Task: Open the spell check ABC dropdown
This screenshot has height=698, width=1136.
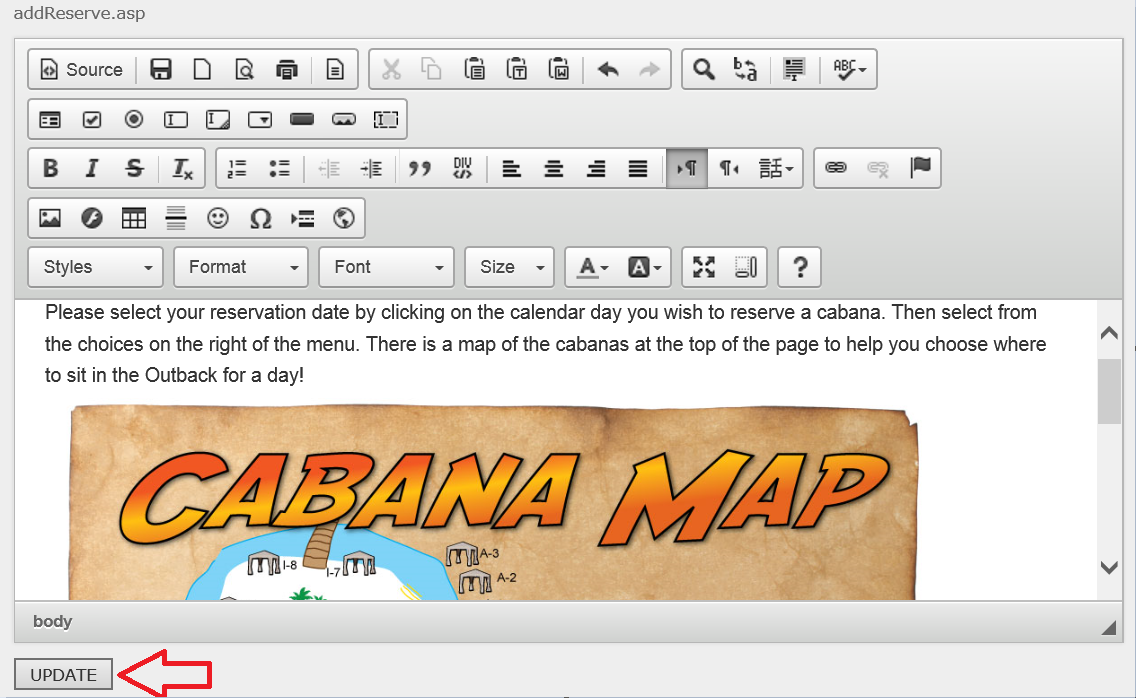Action: (x=849, y=70)
